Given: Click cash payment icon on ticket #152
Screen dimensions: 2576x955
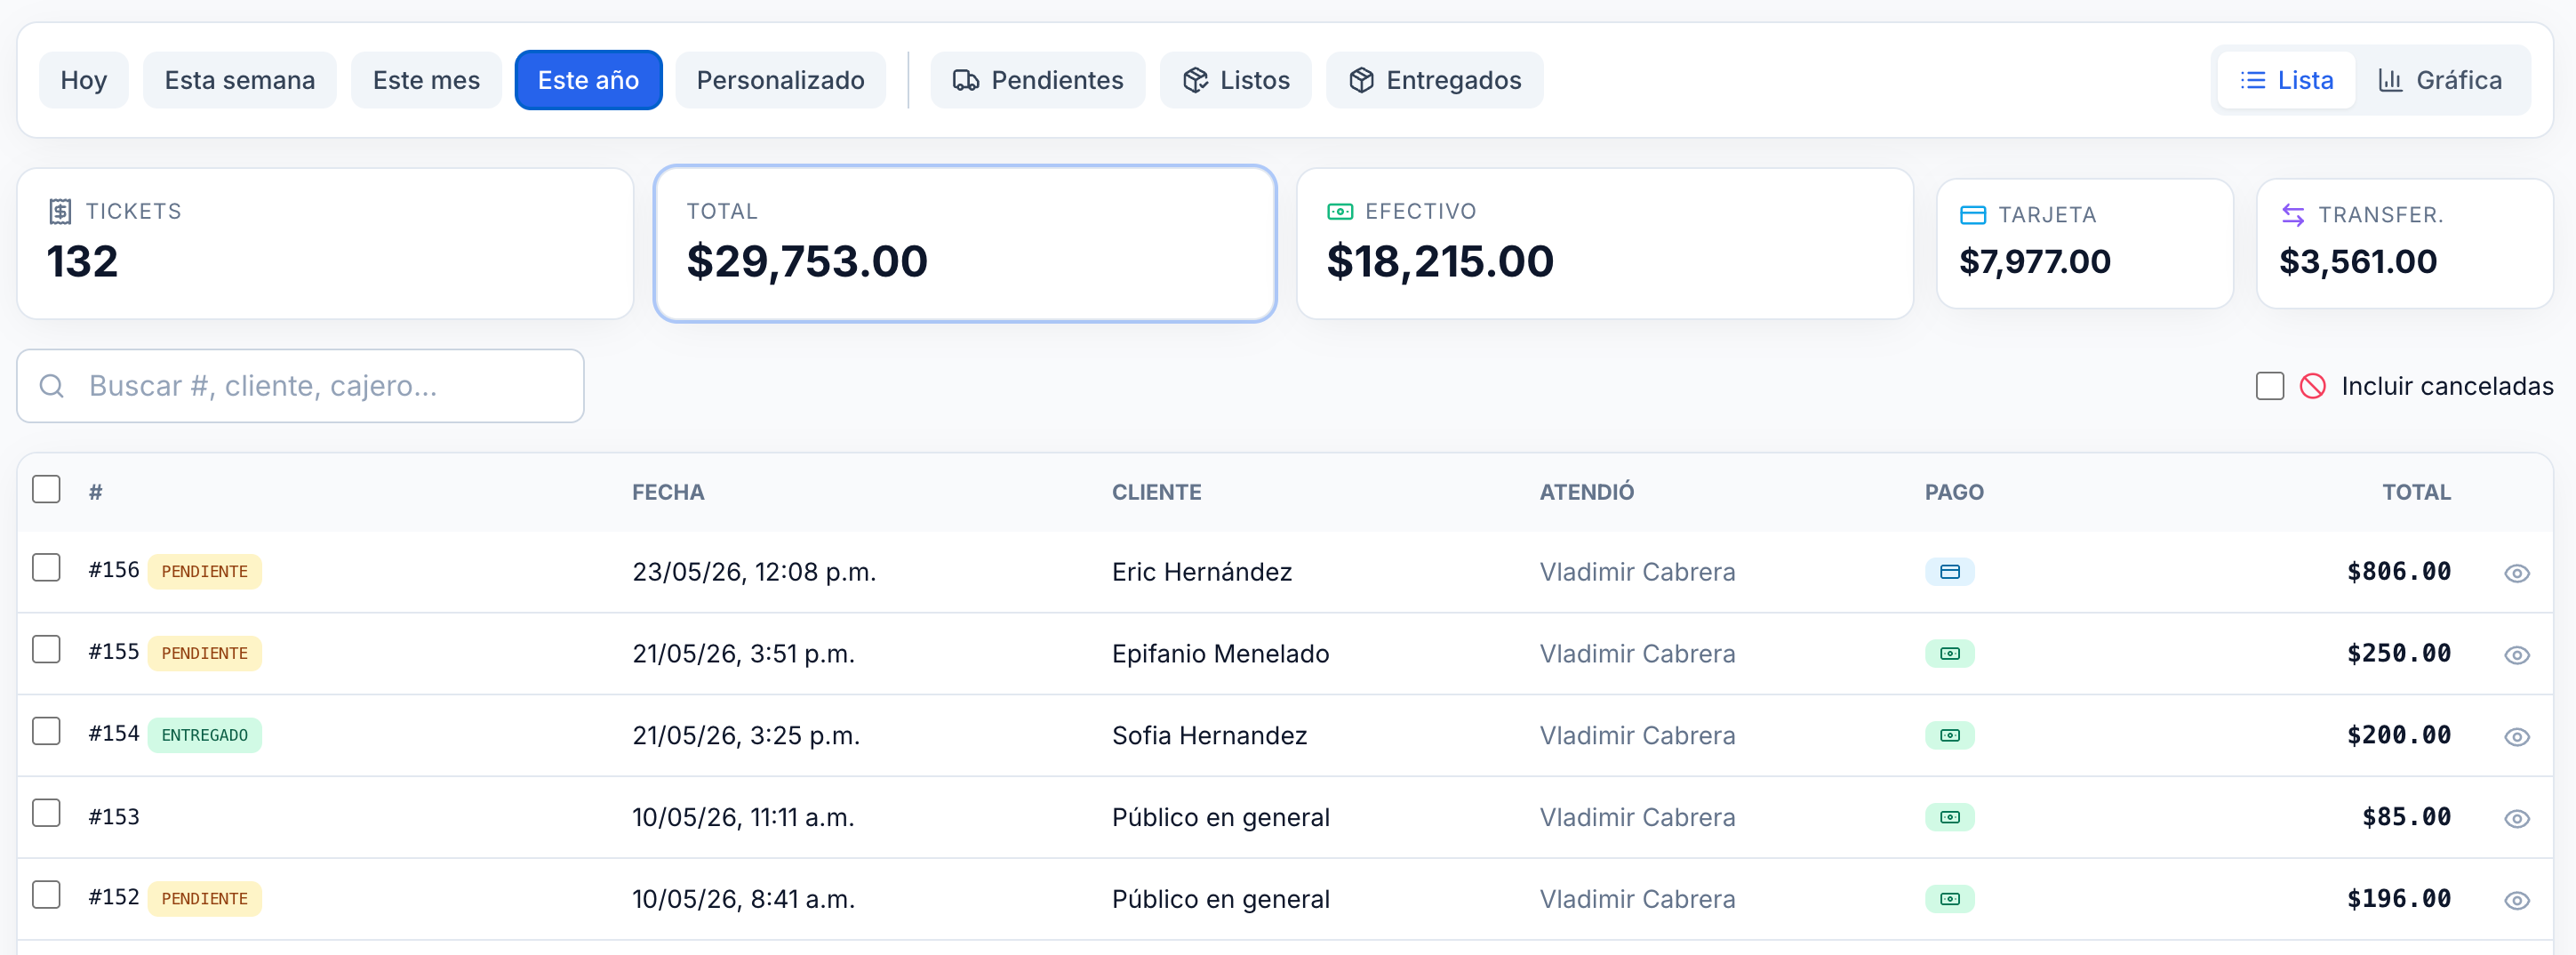Looking at the screenshot, I should pyautogui.click(x=1949, y=899).
